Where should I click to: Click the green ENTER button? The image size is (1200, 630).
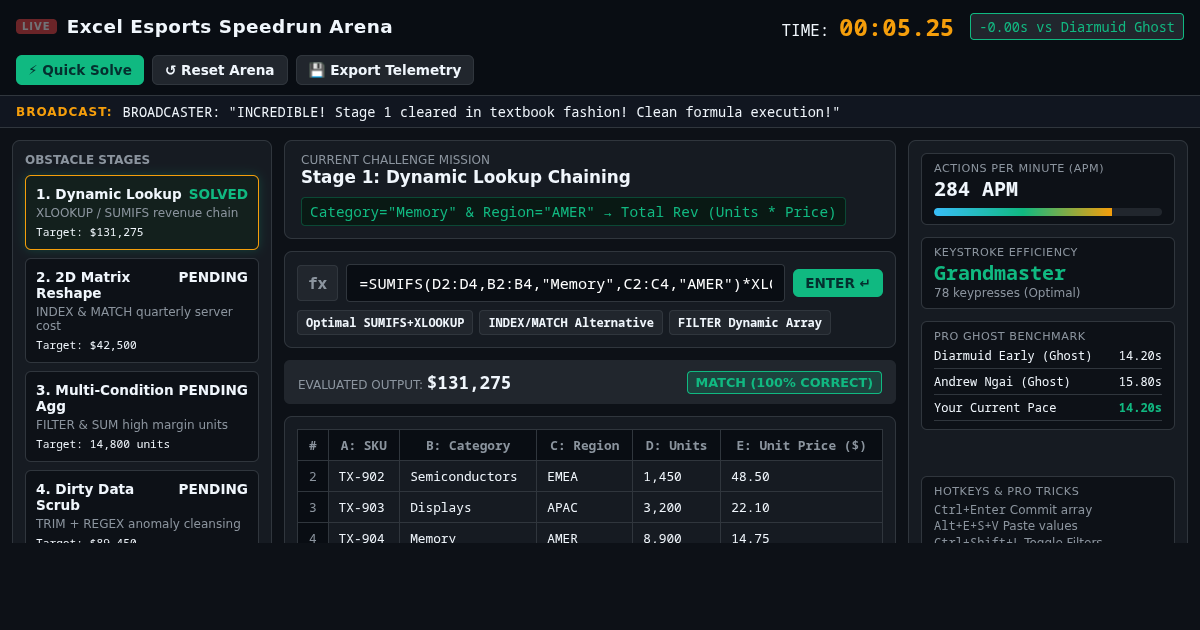click(838, 283)
